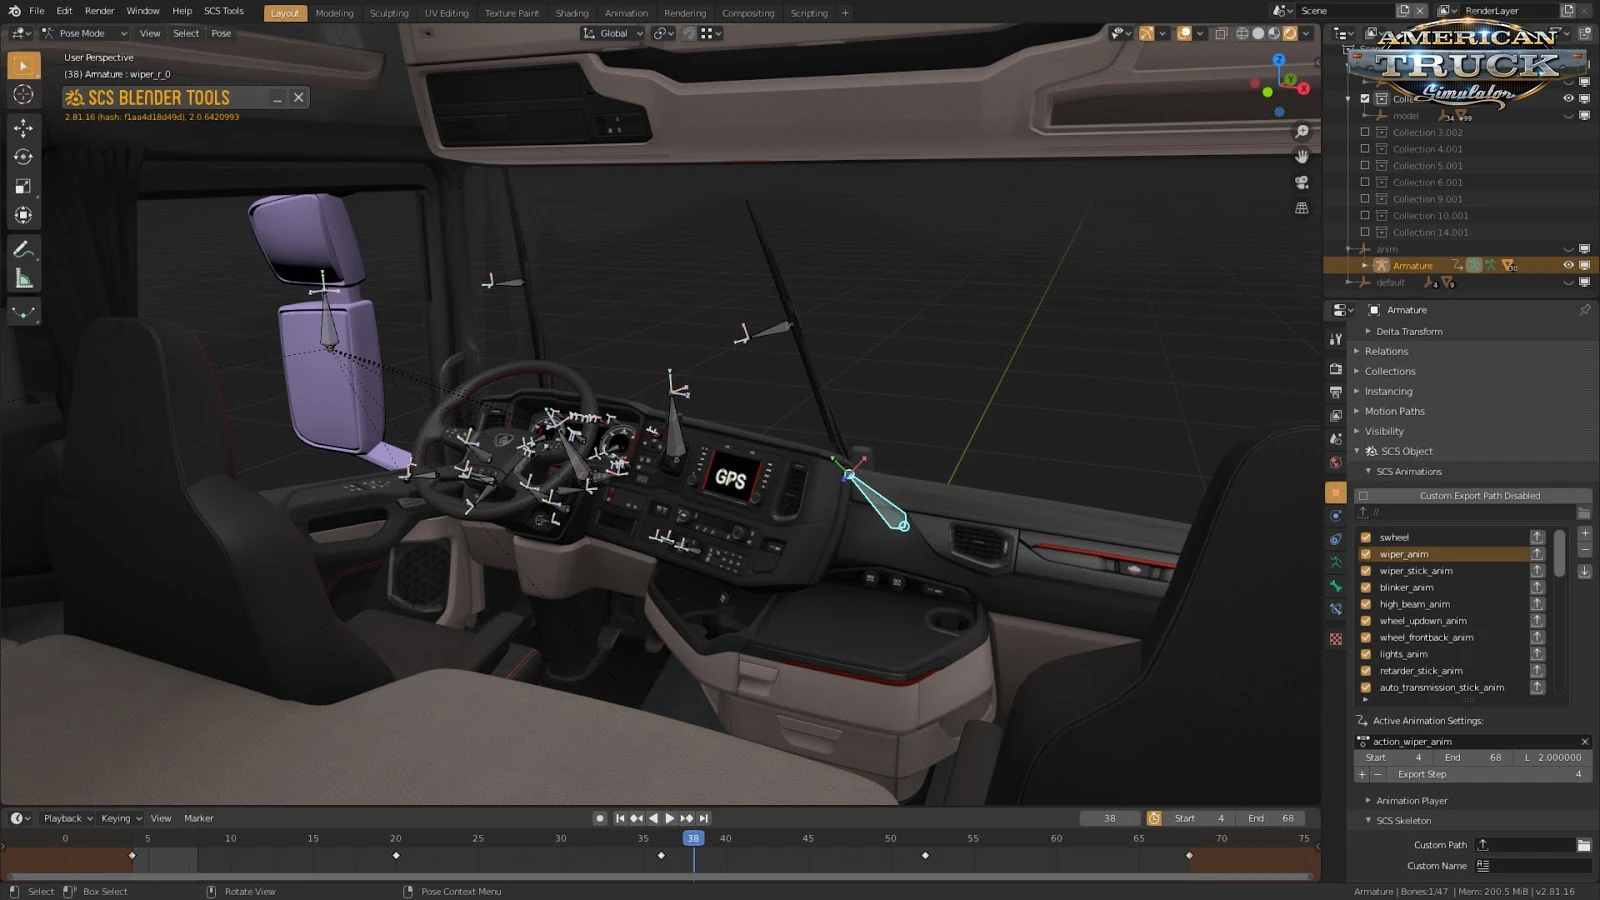Enable the Collection 3.002 checkbox
This screenshot has height=900, width=1600.
(x=1365, y=131)
